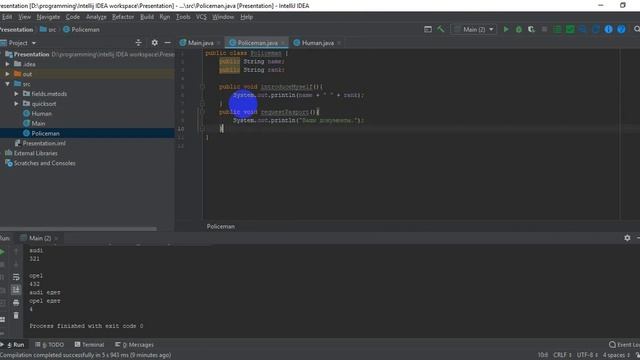Print the Run console output
Viewport: 640px width, 360px height.
coord(16,303)
